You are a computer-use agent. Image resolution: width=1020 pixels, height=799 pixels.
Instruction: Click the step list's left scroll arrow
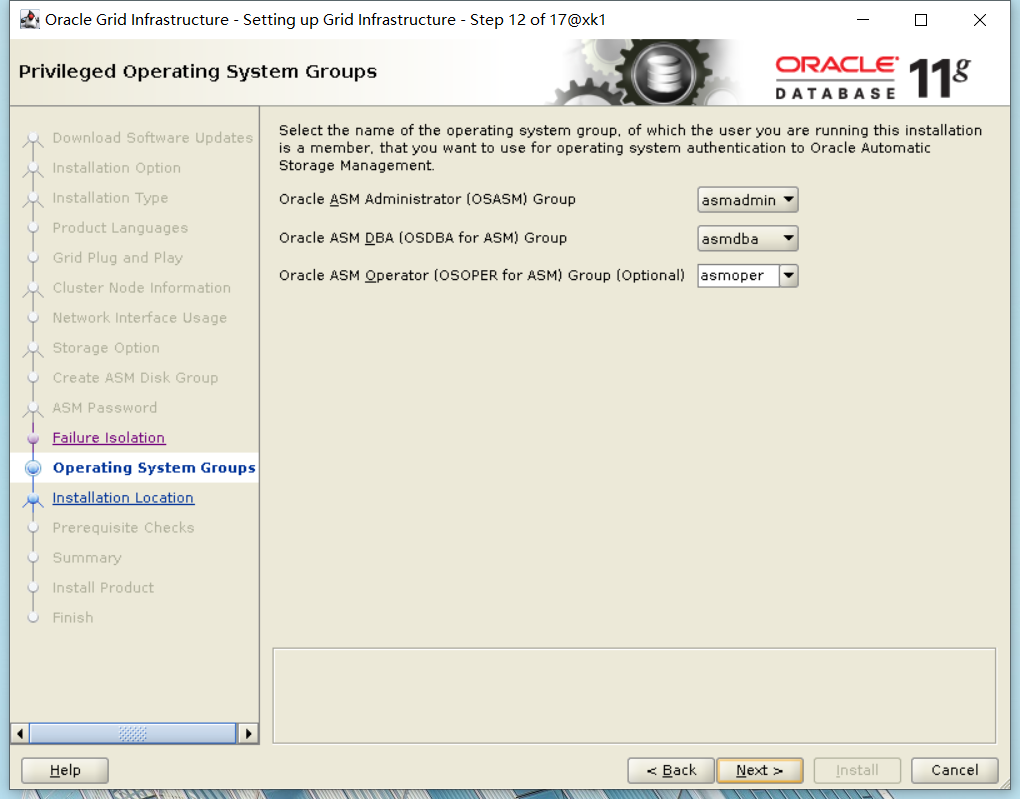[x=20, y=733]
